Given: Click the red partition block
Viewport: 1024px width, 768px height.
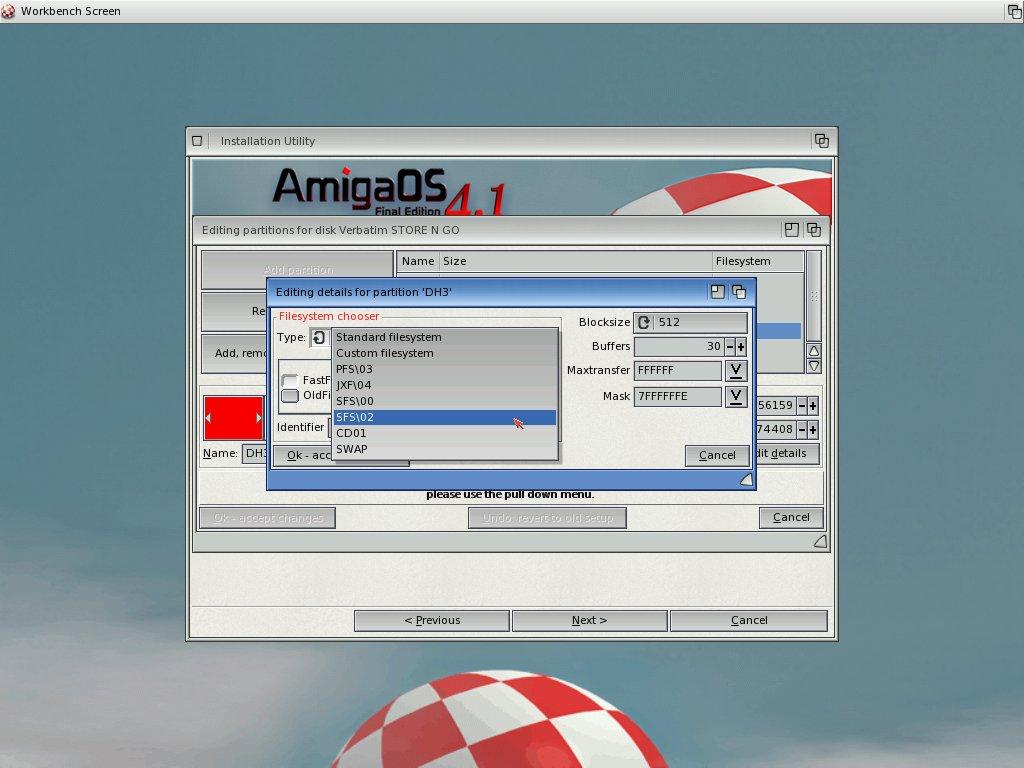Looking at the screenshot, I should 233,418.
